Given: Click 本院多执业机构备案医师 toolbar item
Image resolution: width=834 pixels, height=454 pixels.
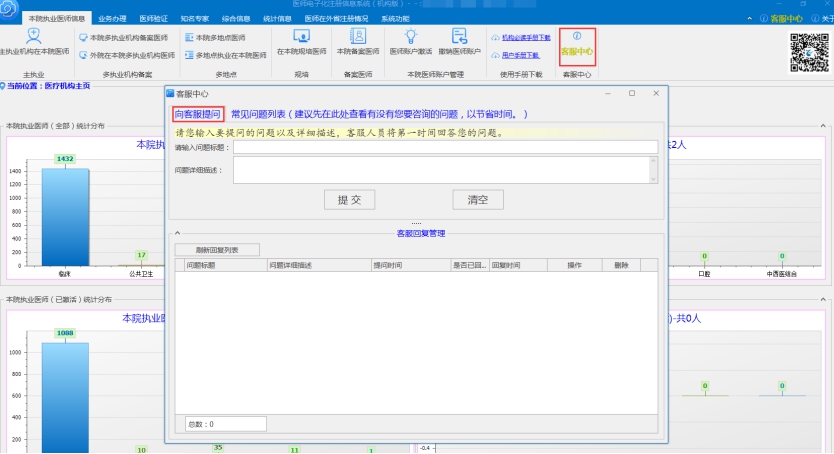Looking at the screenshot, I should [x=125, y=37].
